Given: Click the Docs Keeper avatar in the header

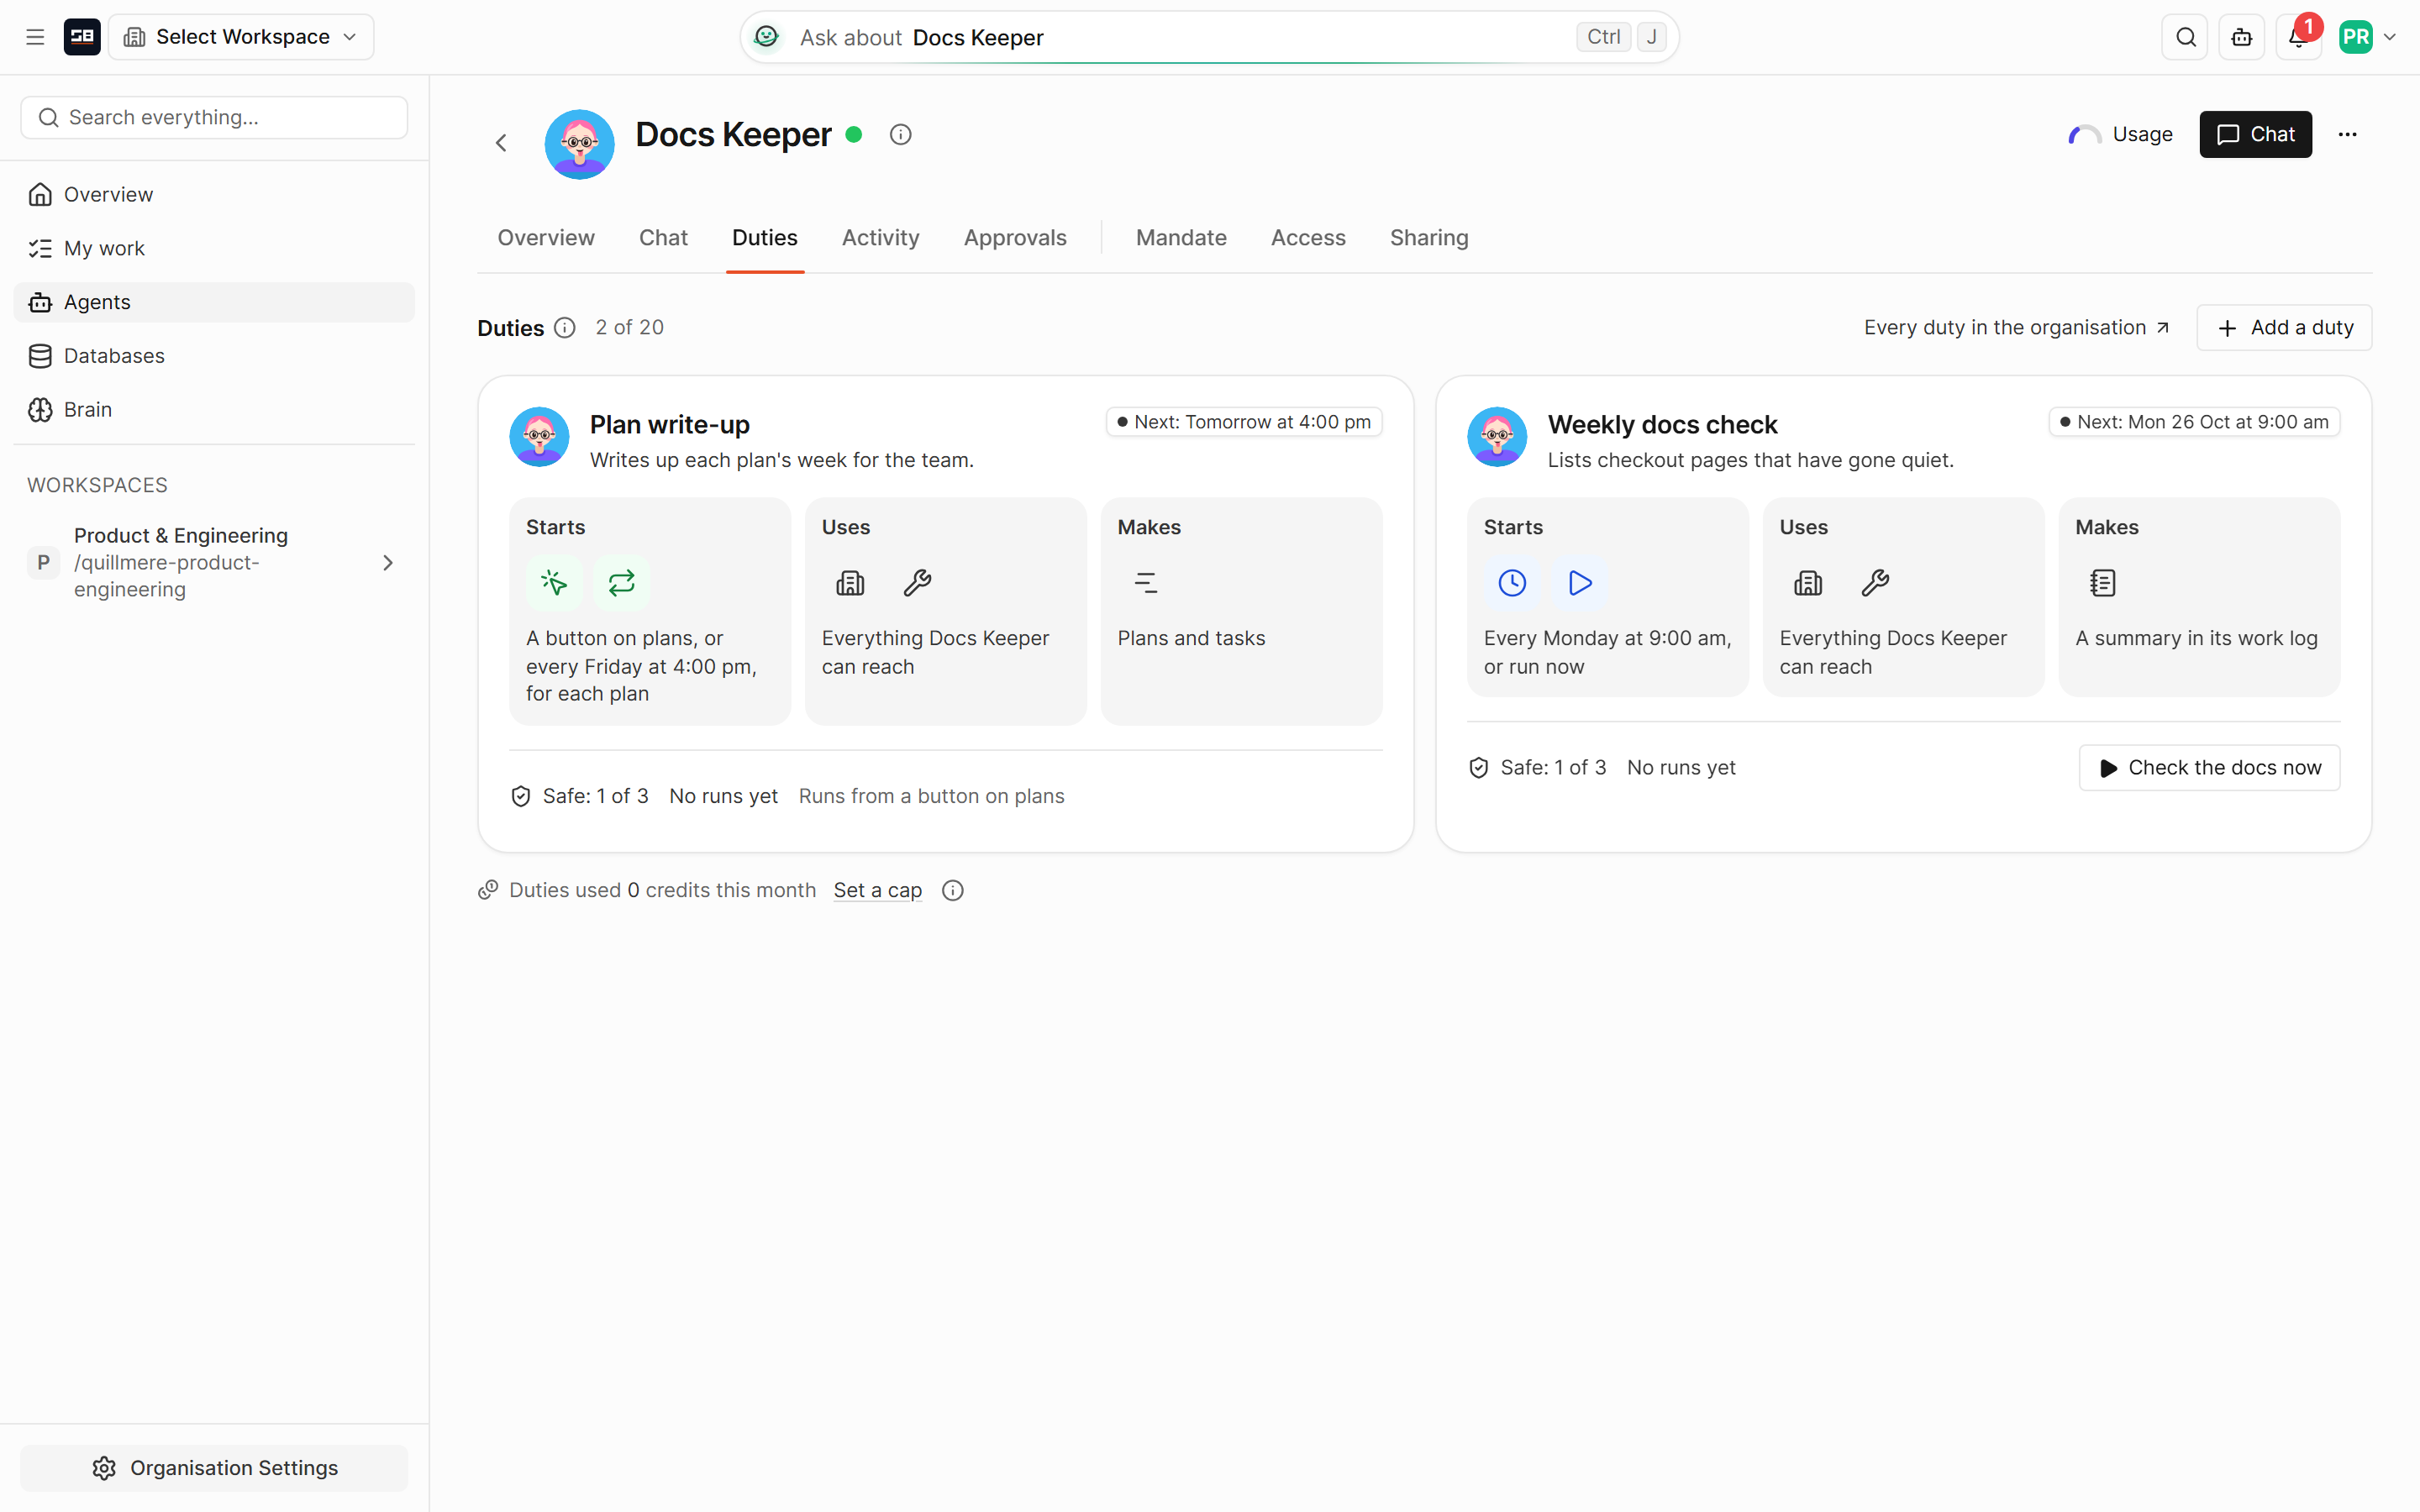Looking at the screenshot, I should coord(579,144).
